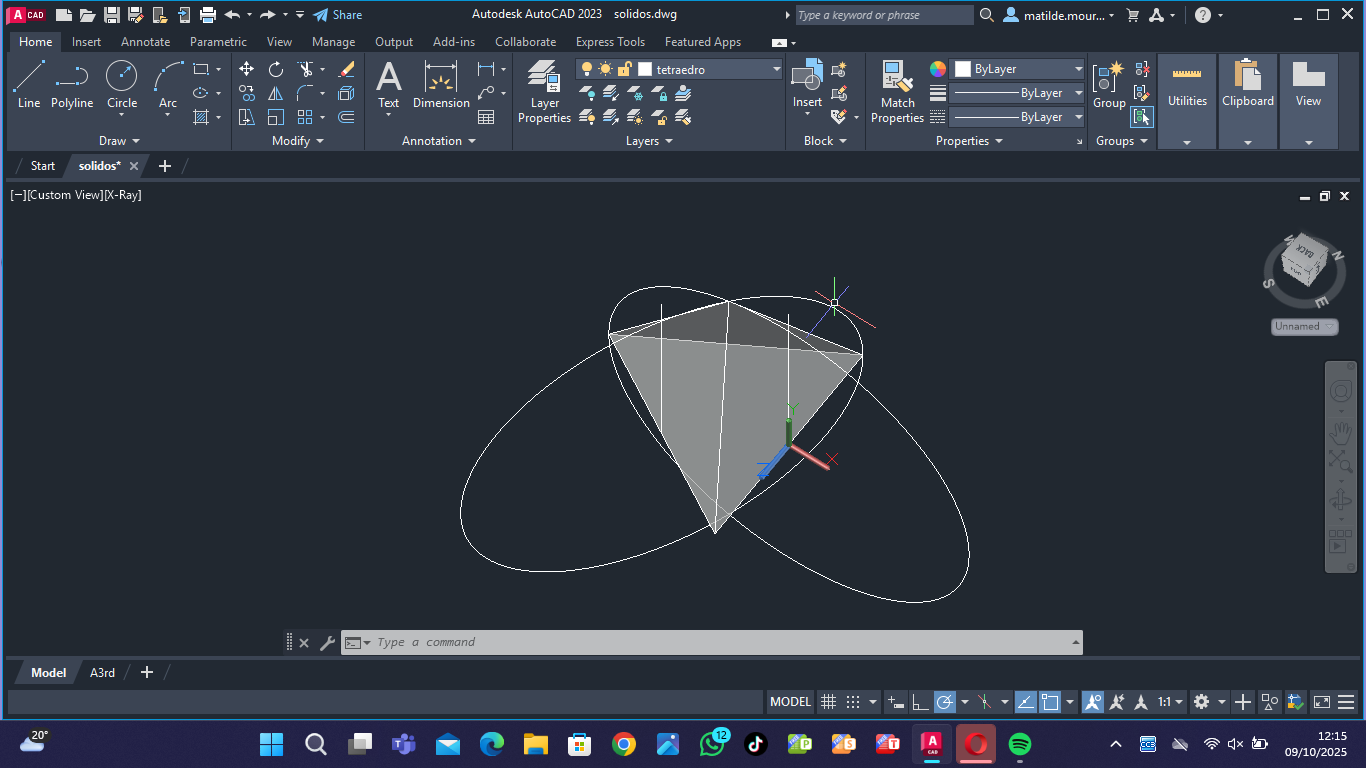Toggle Ortho mode in status bar
Screen dimensions: 1366x768
920,702
